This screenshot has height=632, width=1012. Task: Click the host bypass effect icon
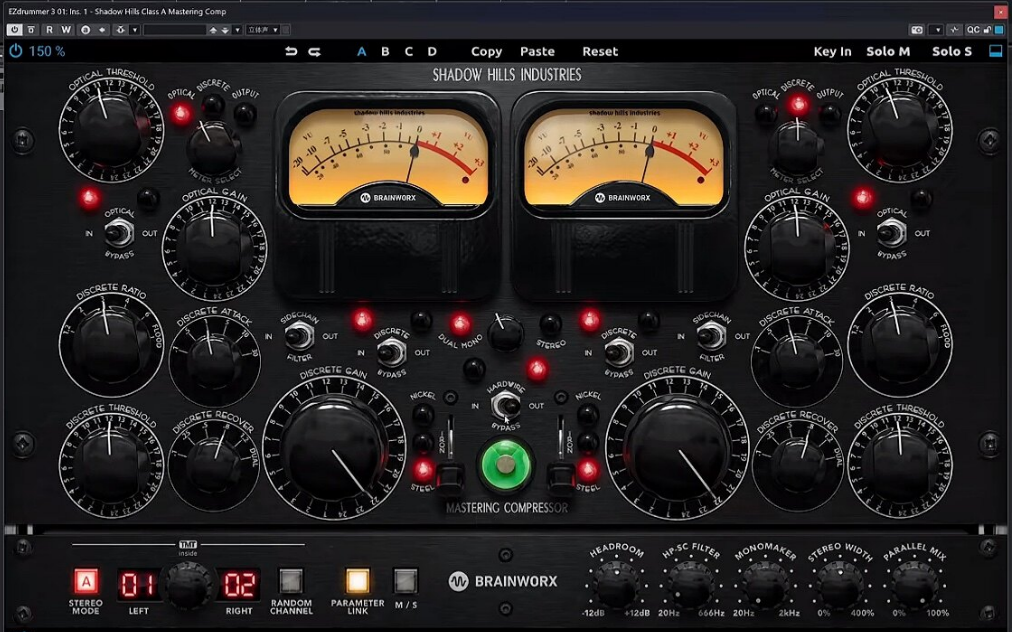pyautogui.click(x=30, y=30)
